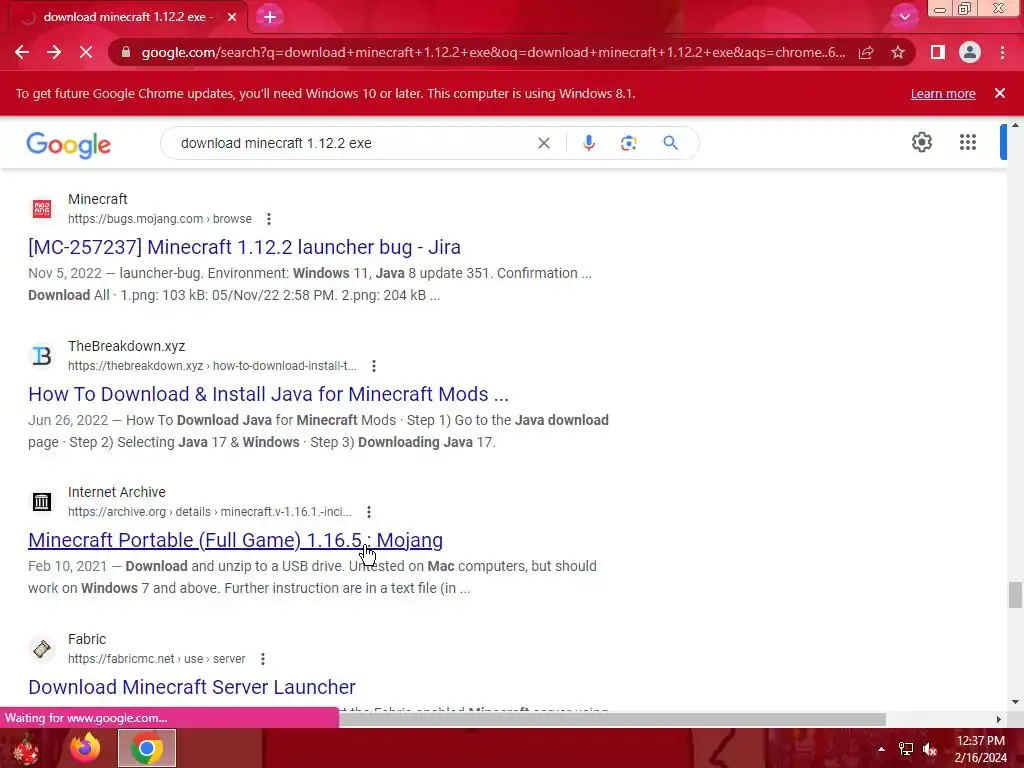Viewport: 1024px width, 768px height.
Task: Bookmark this page with the star
Action: tap(898, 52)
